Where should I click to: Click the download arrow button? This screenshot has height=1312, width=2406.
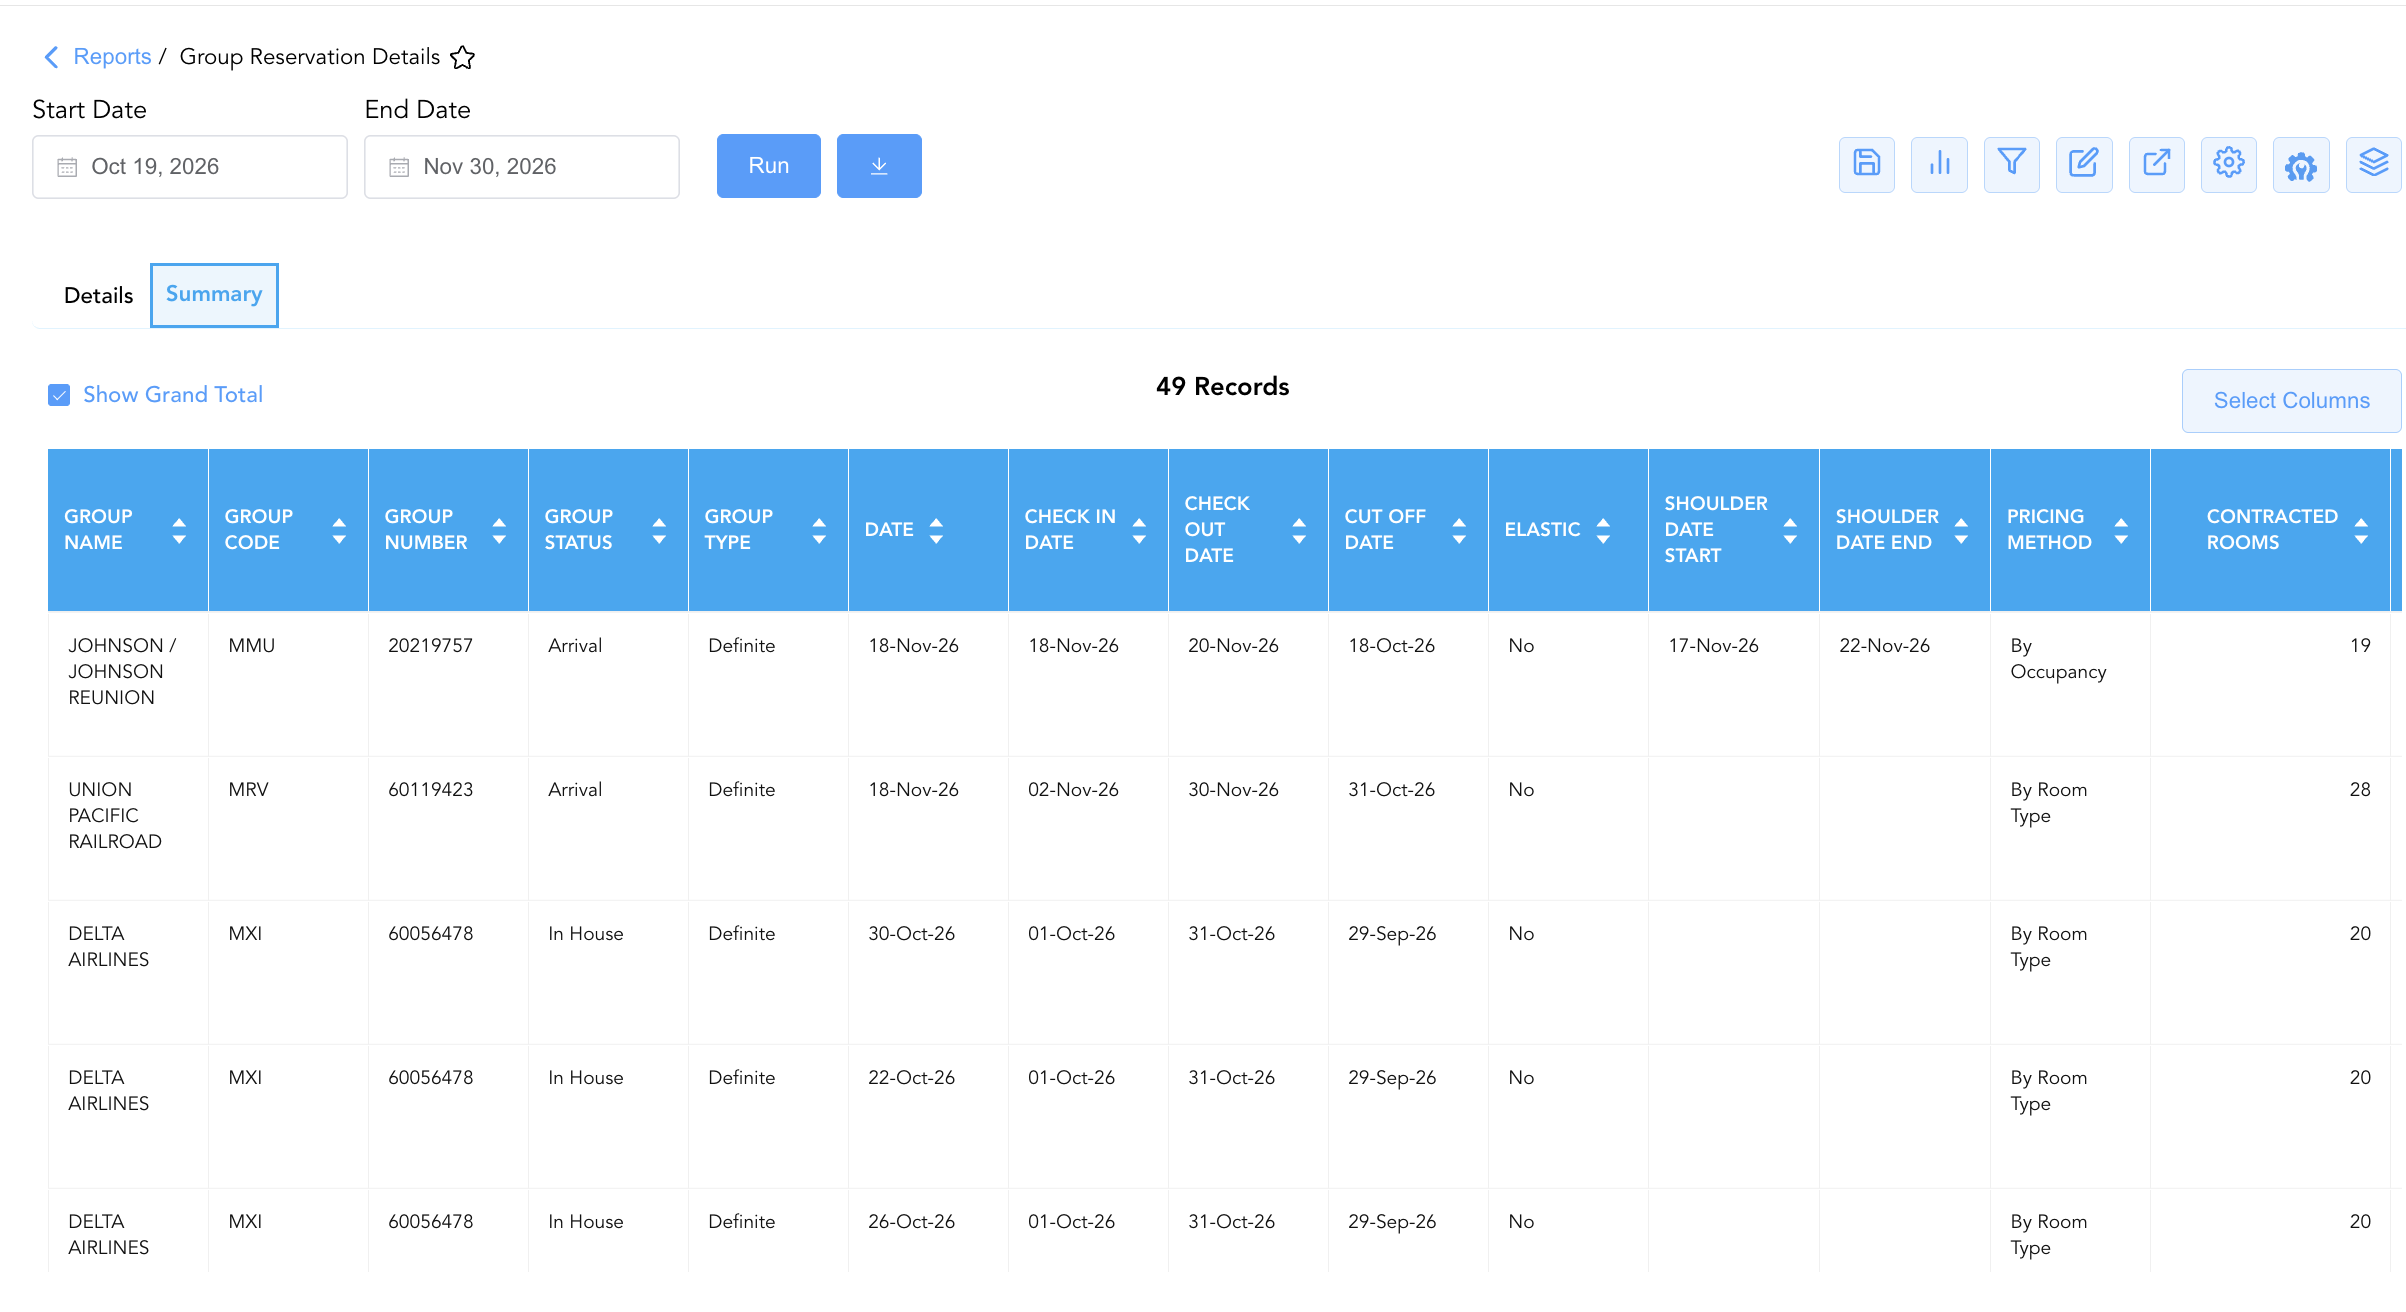point(879,166)
